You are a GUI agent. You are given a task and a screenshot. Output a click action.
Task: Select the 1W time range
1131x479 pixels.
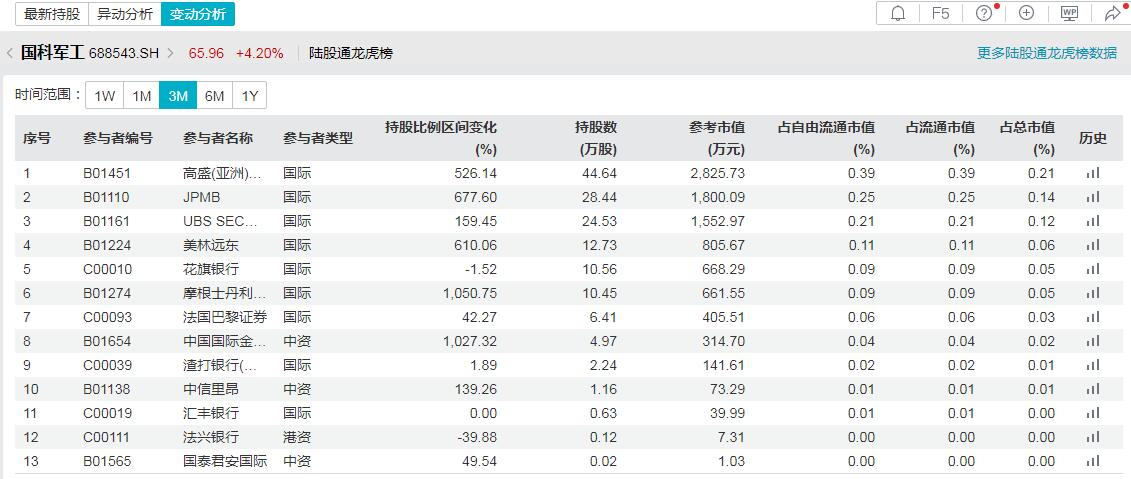point(105,96)
